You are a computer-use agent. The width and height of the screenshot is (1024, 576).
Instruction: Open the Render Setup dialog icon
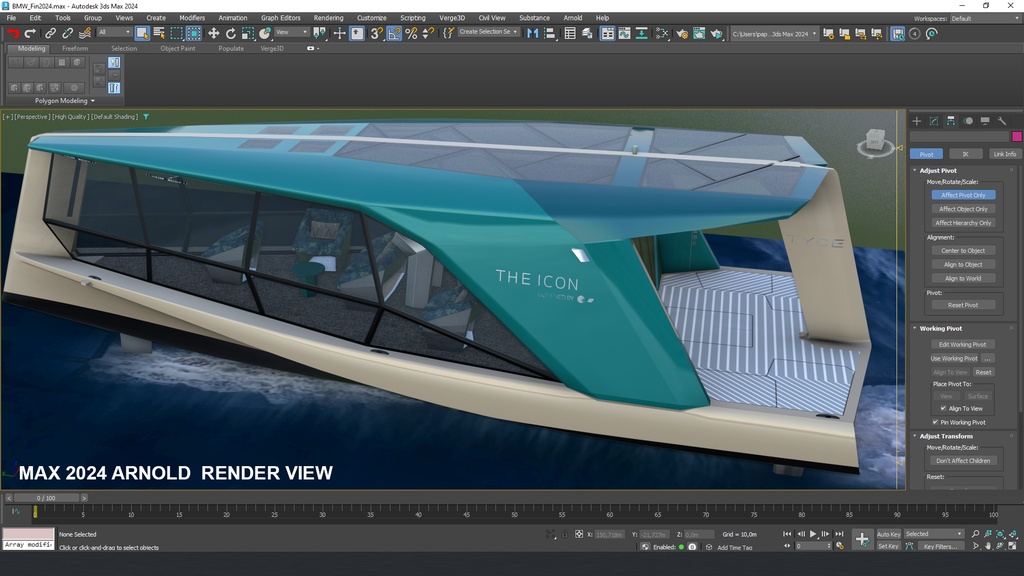pyautogui.click(x=681, y=33)
